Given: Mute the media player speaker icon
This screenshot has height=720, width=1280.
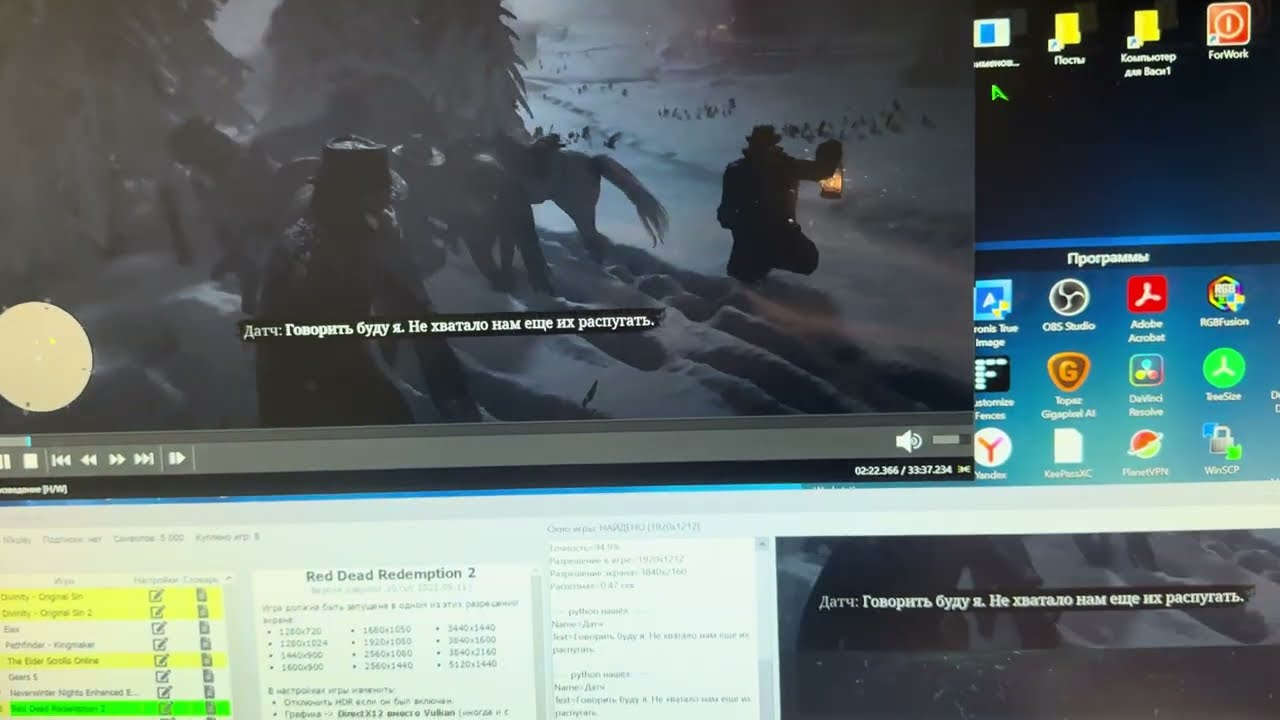Looking at the screenshot, I should click(x=908, y=441).
